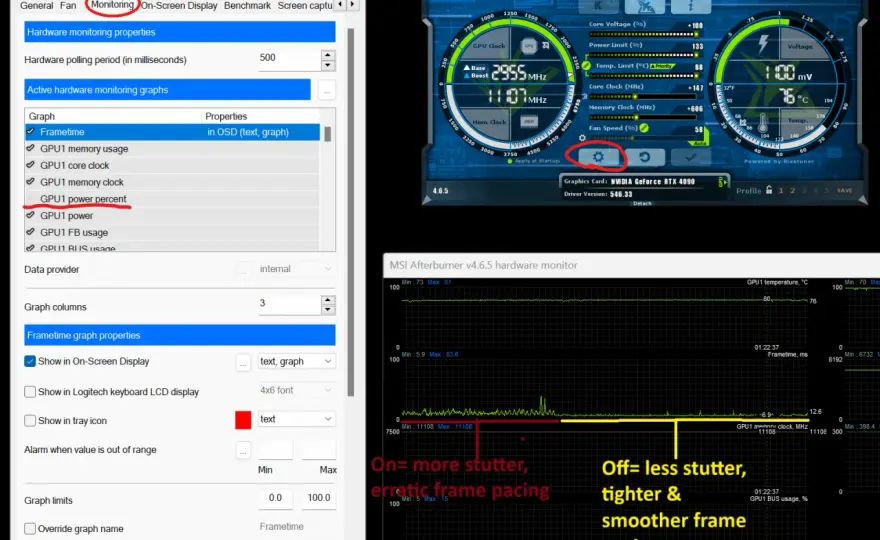Click the '...' button beside Active hardware monitoring graphs
Image resolution: width=880 pixels, height=540 pixels.
(327, 90)
